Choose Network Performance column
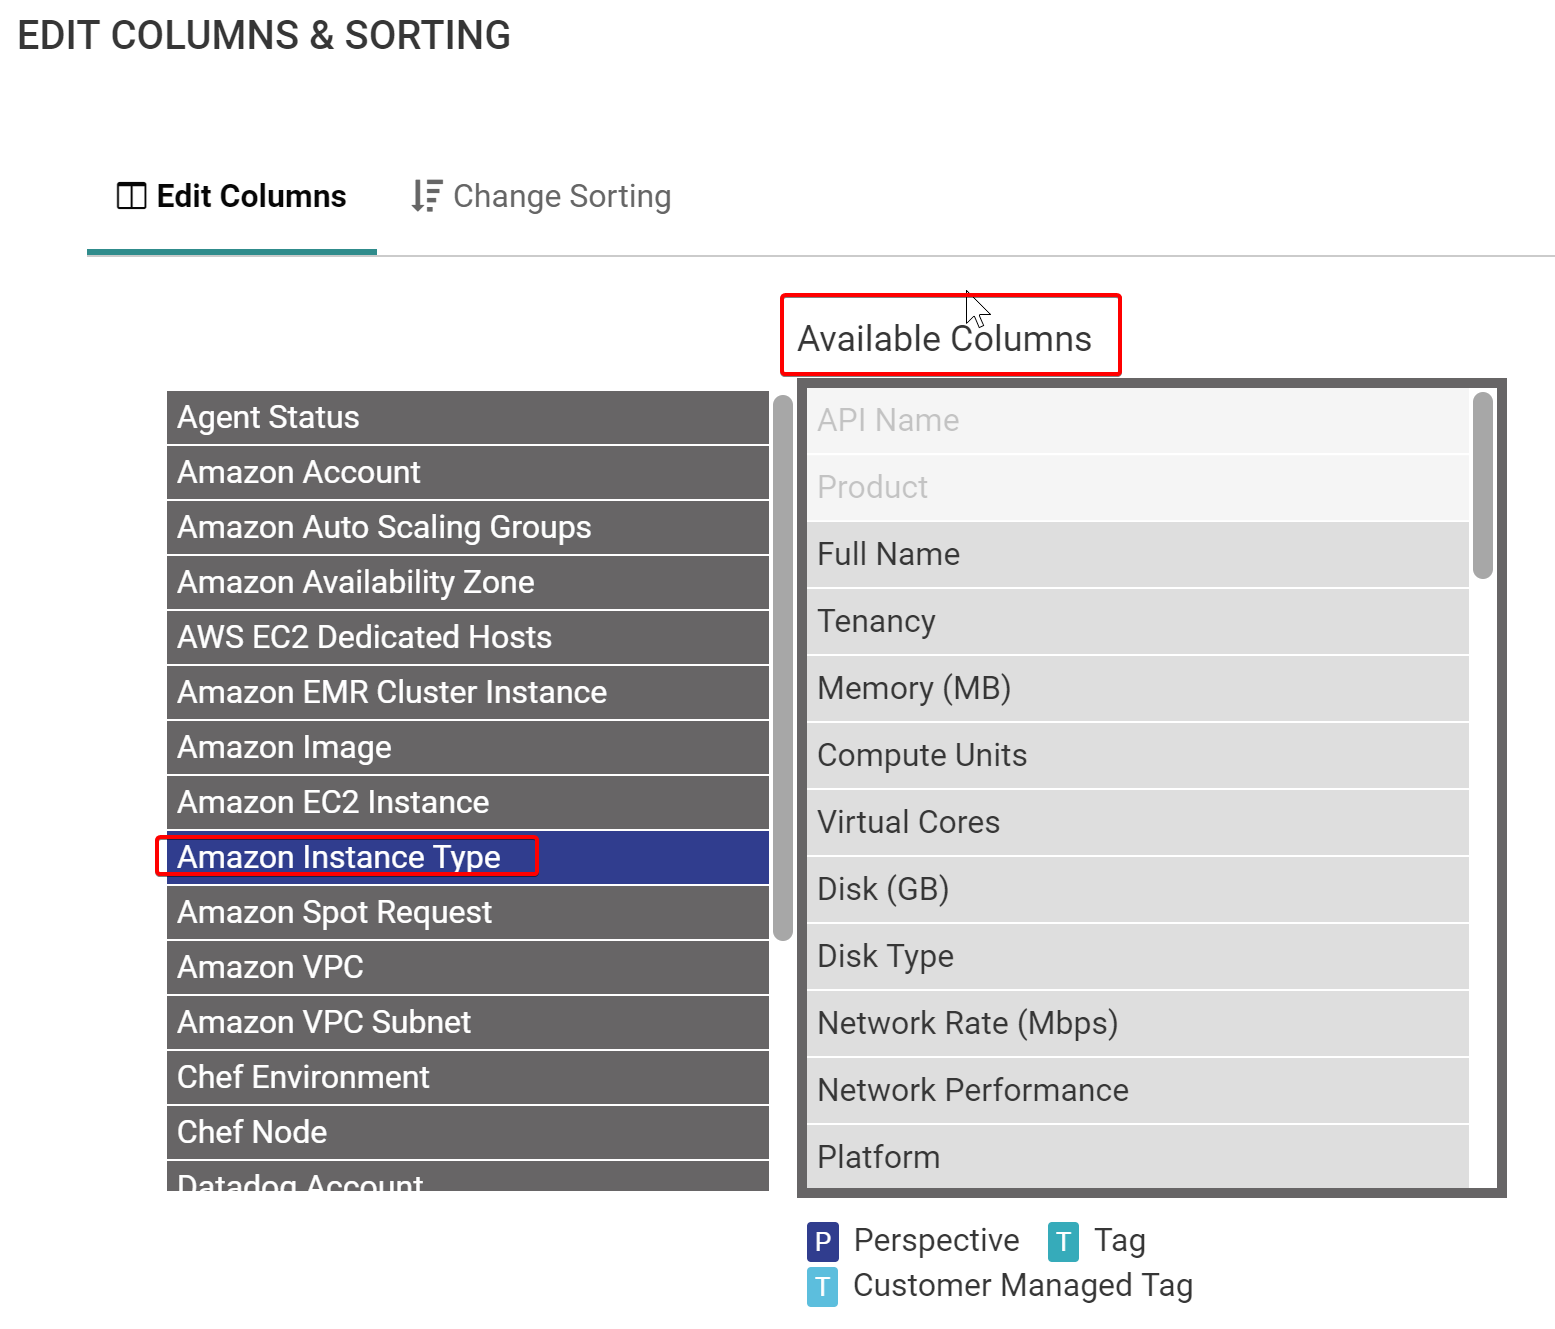This screenshot has width=1555, height=1329. pyautogui.click(x=1137, y=1091)
